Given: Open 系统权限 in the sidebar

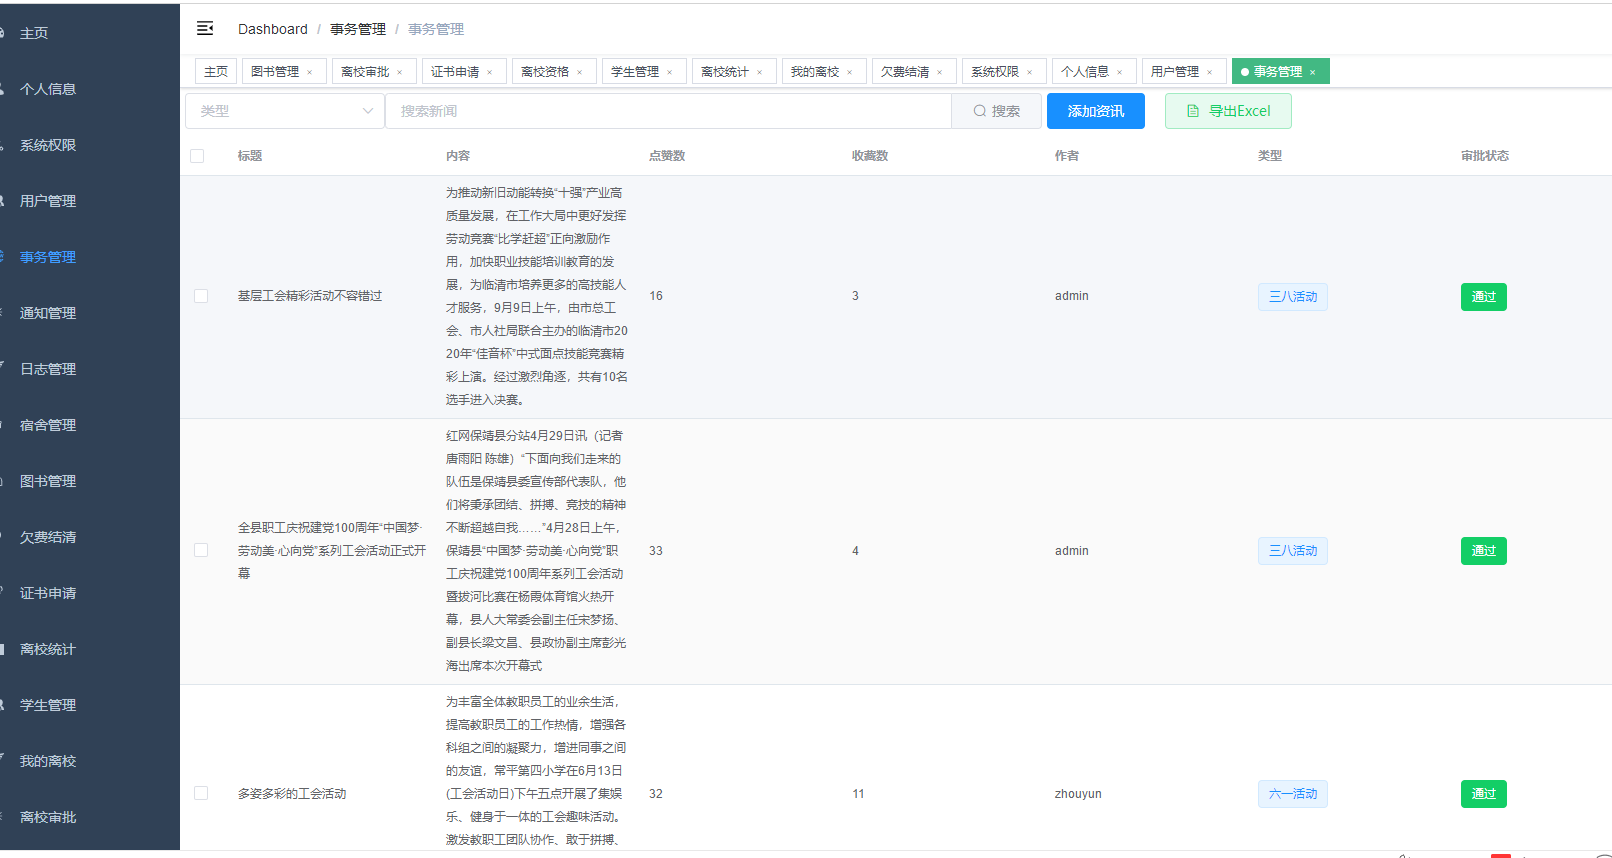Looking at the screenshot, I should (90, 145).
